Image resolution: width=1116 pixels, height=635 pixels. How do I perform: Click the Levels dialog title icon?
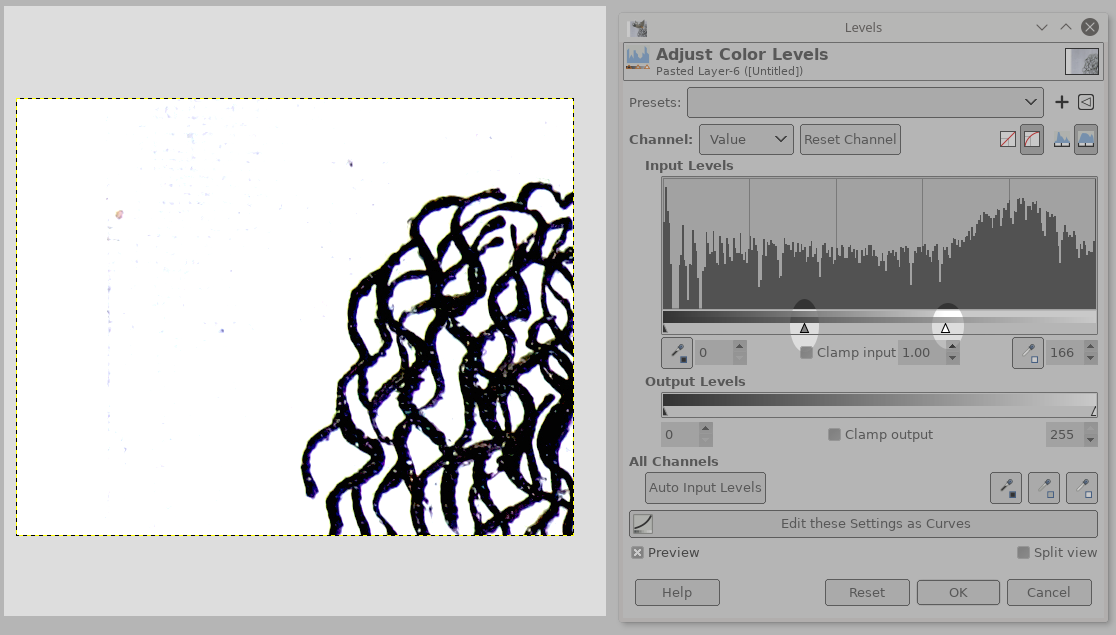638,28
